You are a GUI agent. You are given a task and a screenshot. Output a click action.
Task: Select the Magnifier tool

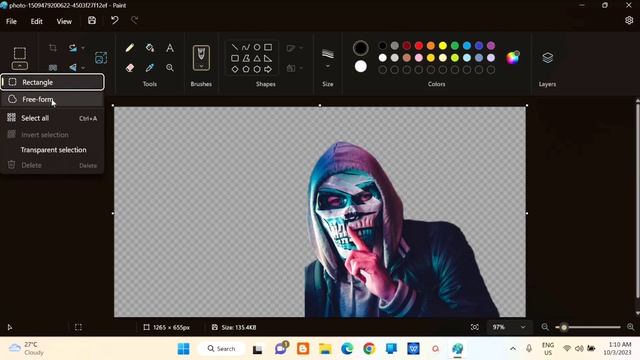tap(170, 68)
